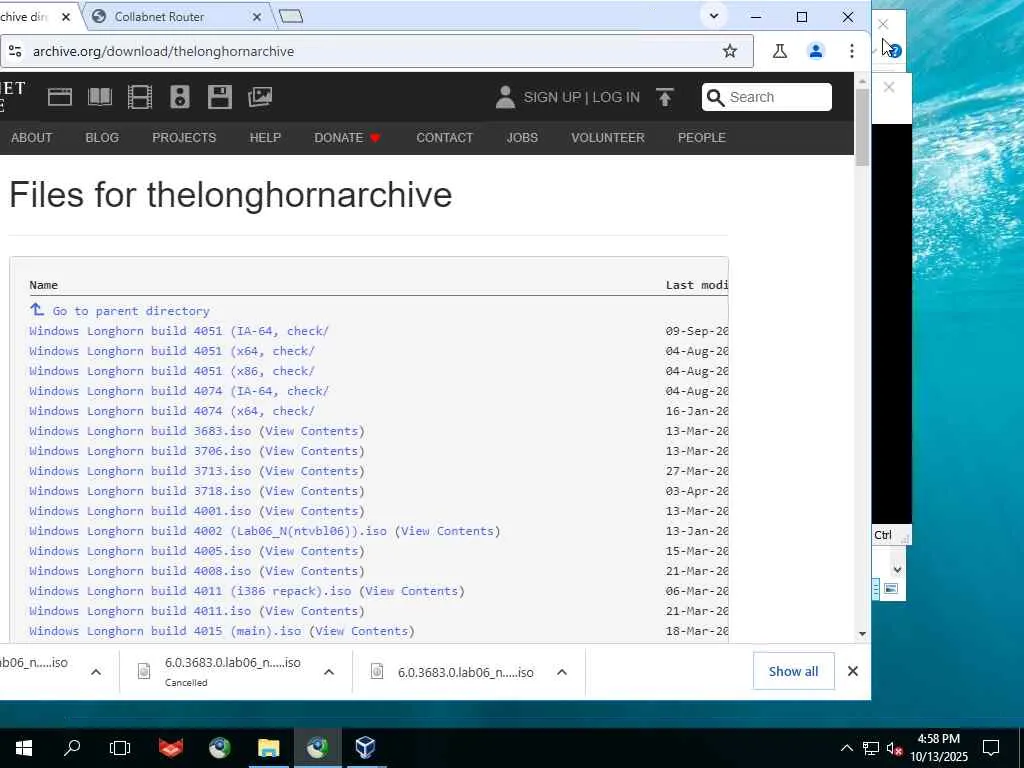Close the archive directory tab
This screenshot has width=1024, height=768.
pos(66,17)
